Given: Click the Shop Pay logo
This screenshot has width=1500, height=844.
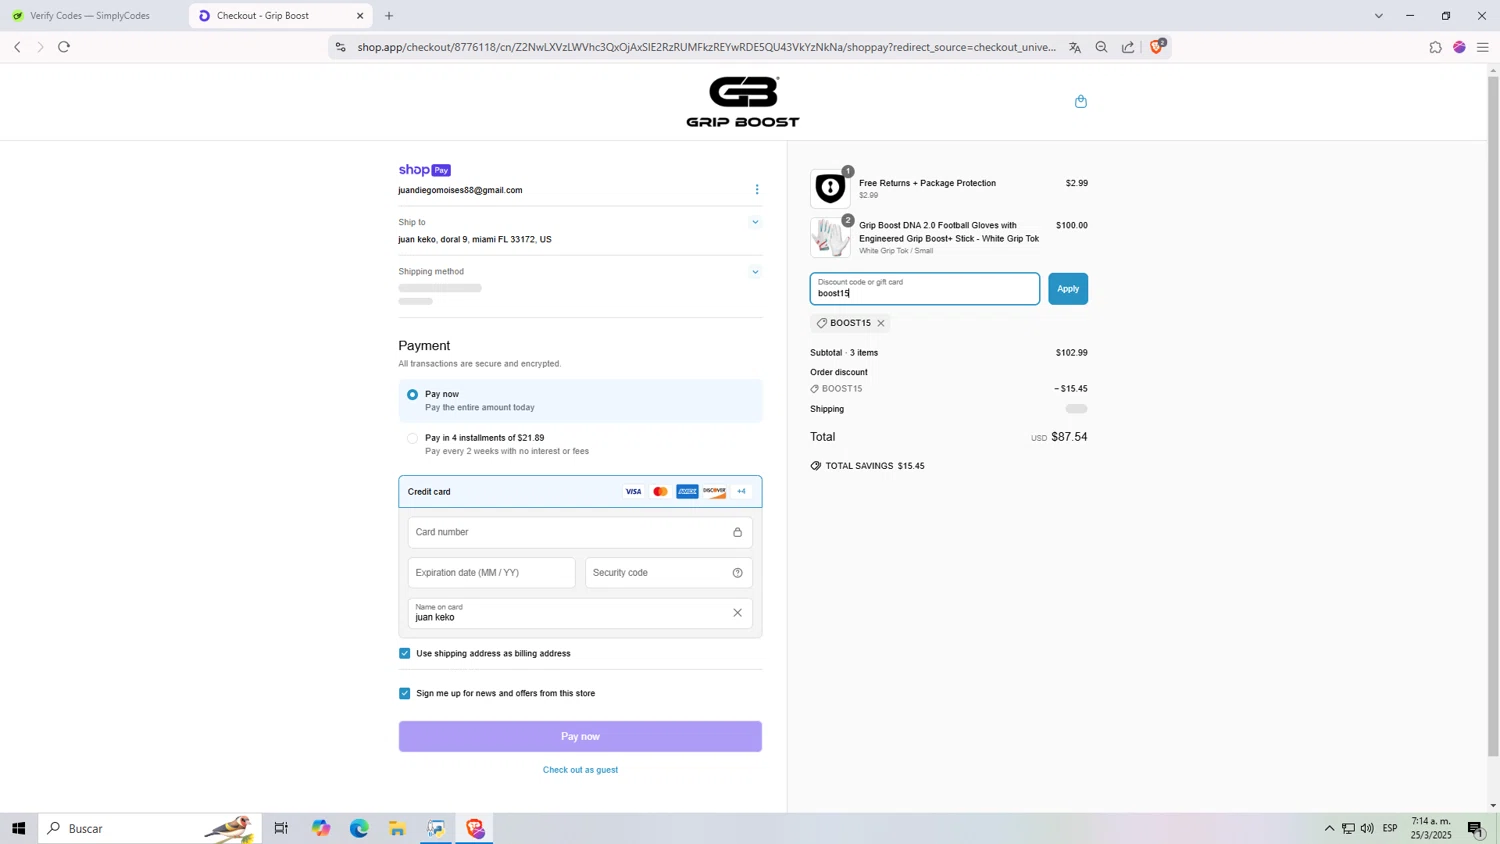Looking at the screenshot, I should pos(424,170).
